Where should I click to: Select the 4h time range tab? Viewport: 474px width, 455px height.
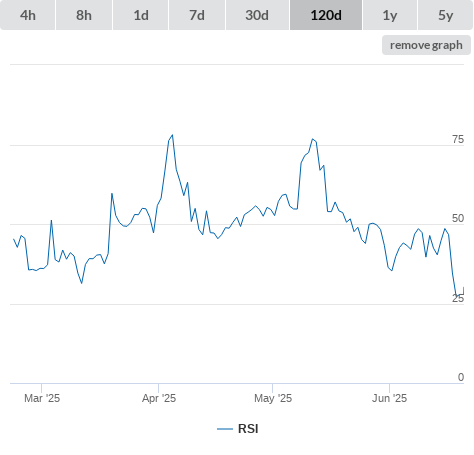pyautogui.click(x=28, y=15)
